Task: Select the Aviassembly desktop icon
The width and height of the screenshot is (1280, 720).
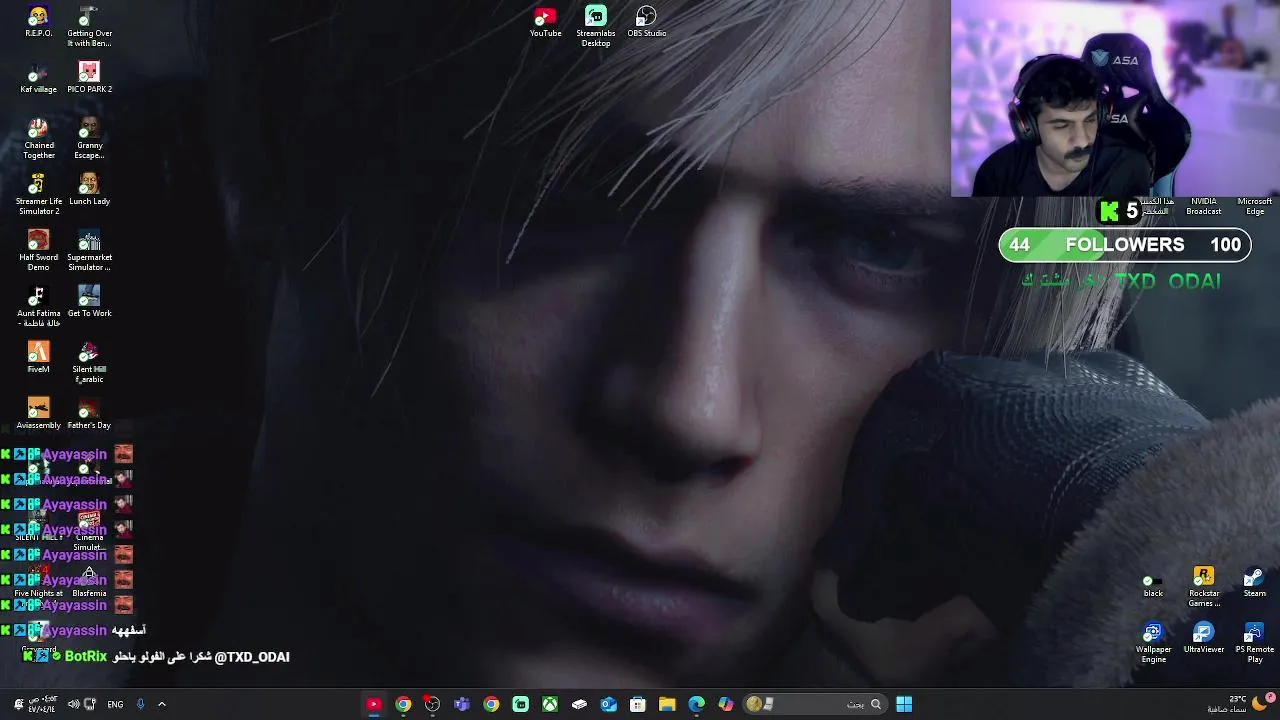Action: point(38,414)
